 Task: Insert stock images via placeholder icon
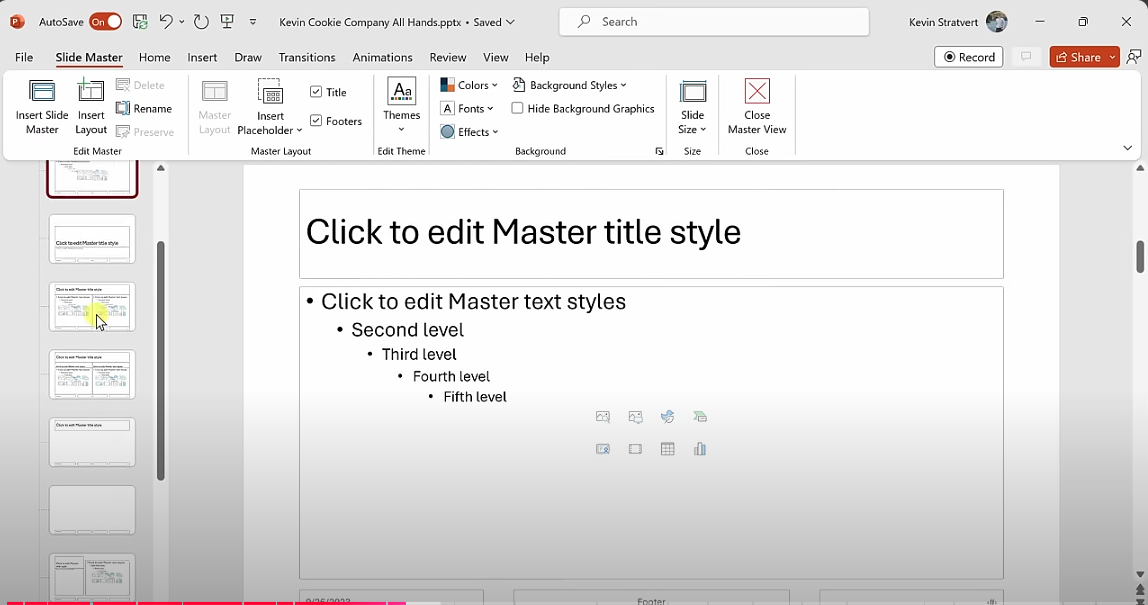click(x=603, y=417)
